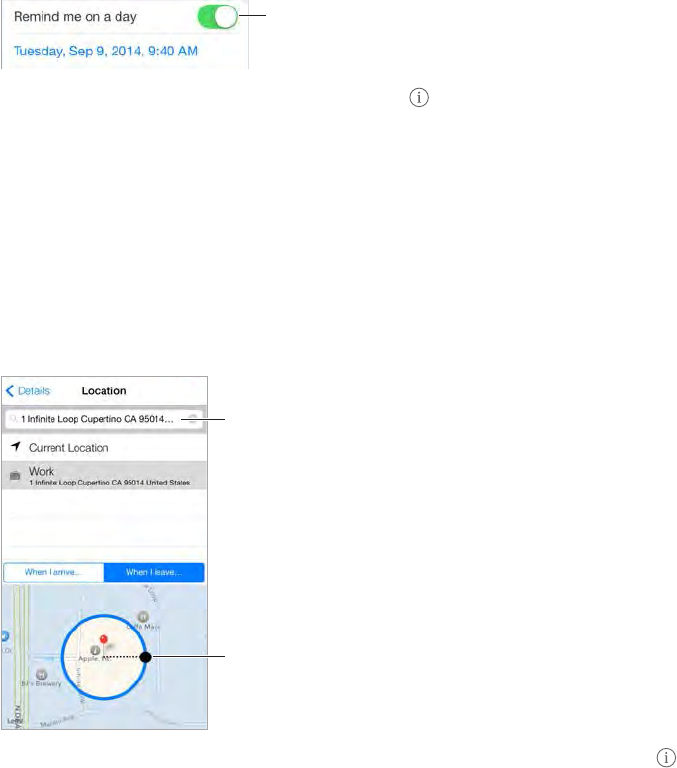Tap the Caffe Macs point of interest icon
This screenshot has width=677, height=768.
[143, 617]
